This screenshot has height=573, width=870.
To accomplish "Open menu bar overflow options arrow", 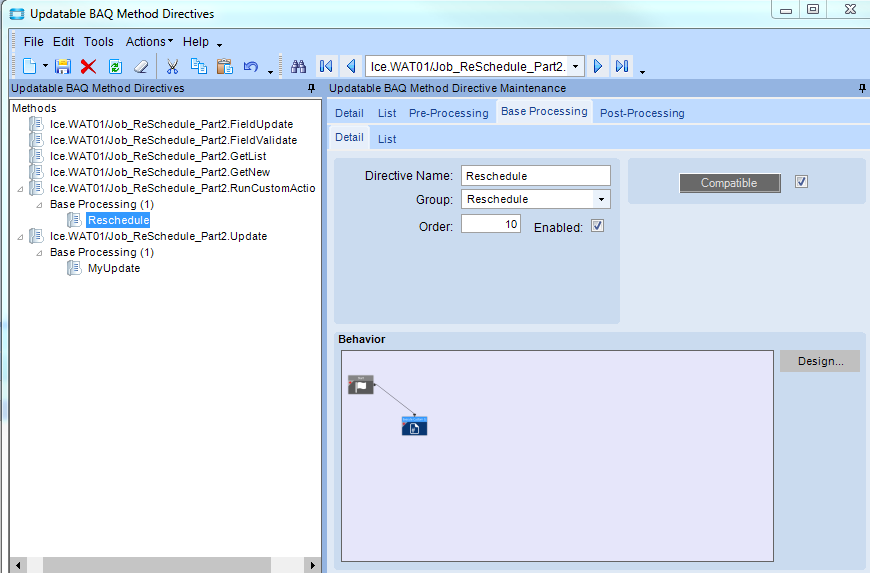I will (x=220, y=45).
